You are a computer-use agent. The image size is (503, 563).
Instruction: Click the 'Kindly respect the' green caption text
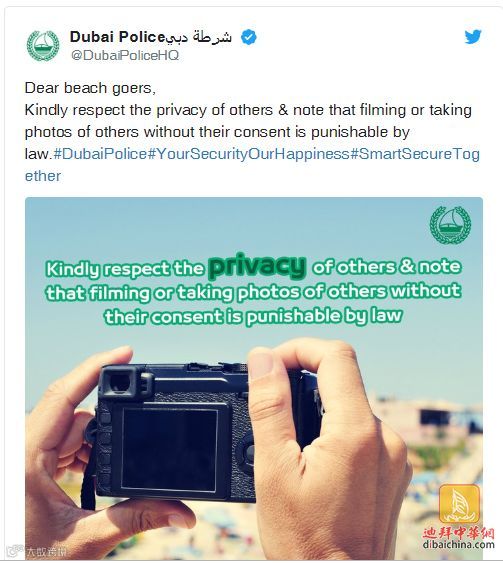(125, 269)
